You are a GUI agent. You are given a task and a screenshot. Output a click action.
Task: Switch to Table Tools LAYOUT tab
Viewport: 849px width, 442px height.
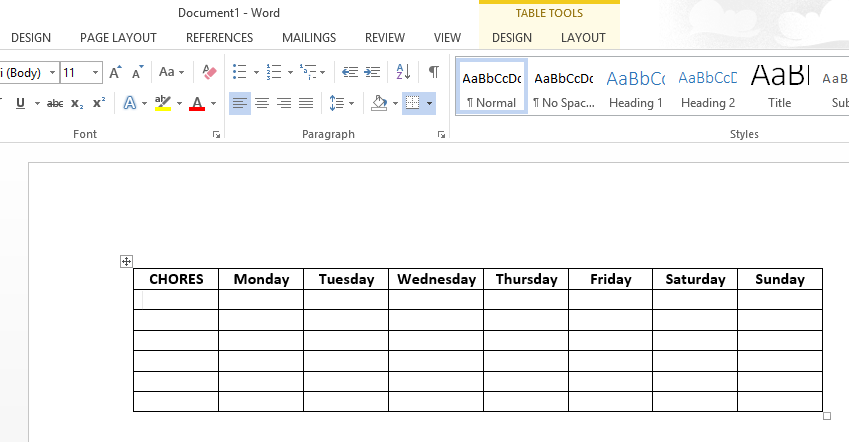(583, 38)
